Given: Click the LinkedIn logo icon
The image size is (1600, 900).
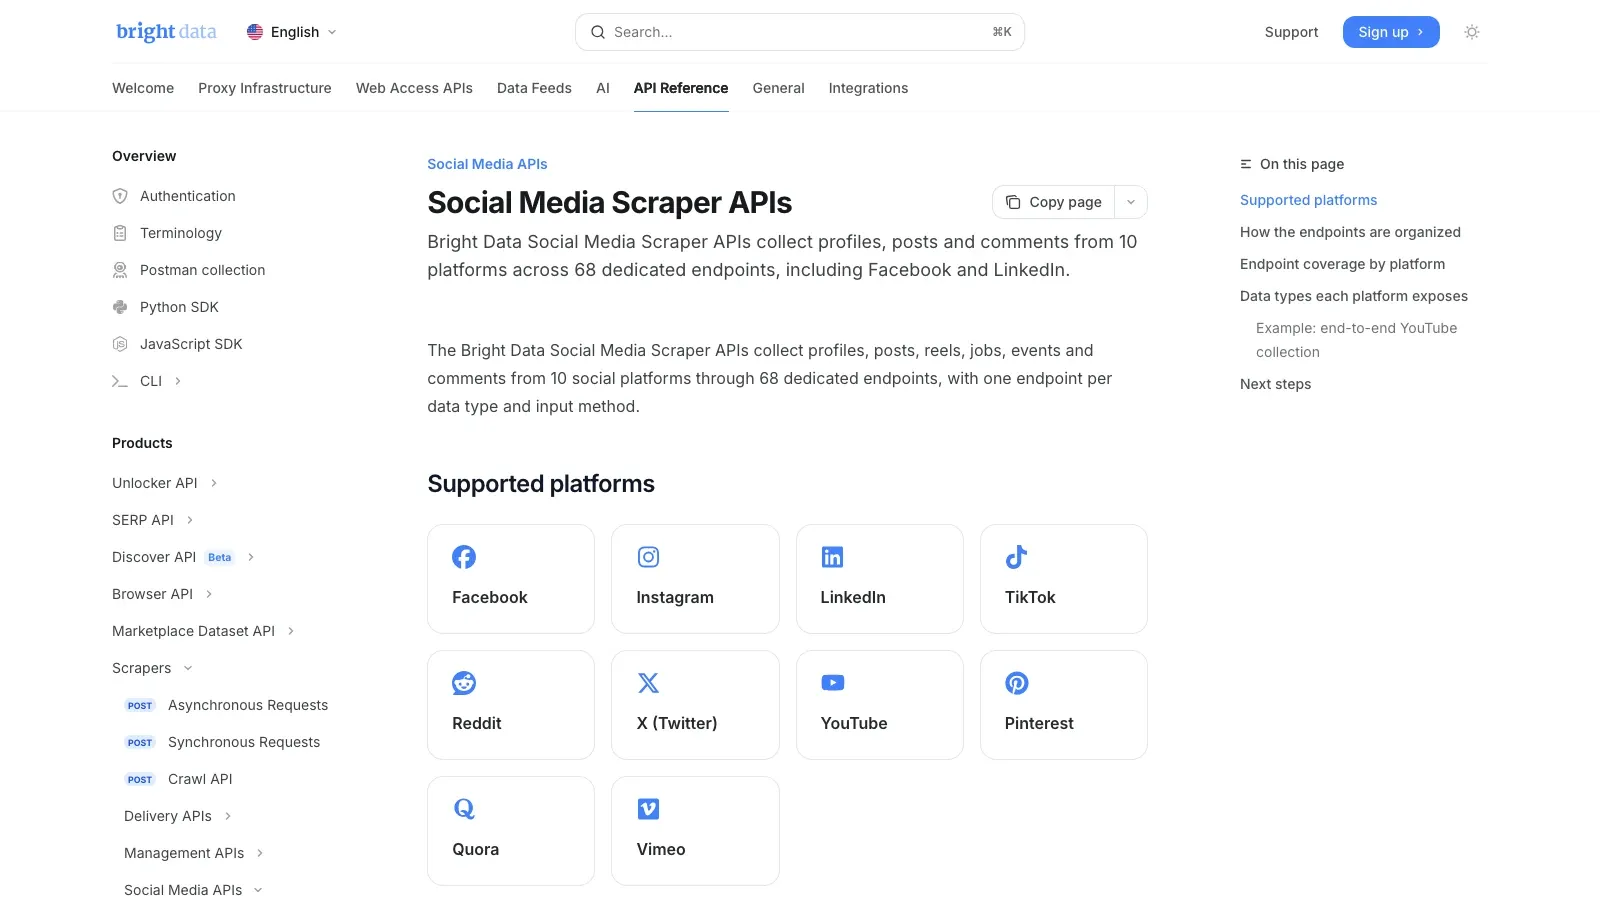Looking at the screenshot, I should click(x=832, y=557).
